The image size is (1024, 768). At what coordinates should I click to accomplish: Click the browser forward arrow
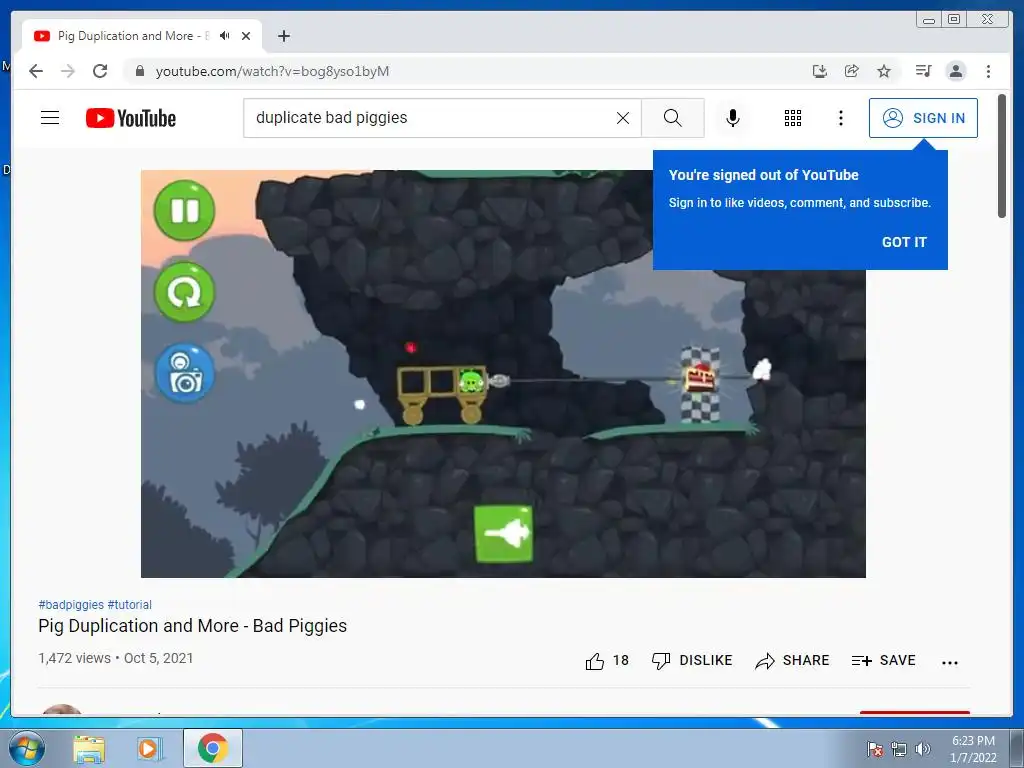[x=68, y=71]
